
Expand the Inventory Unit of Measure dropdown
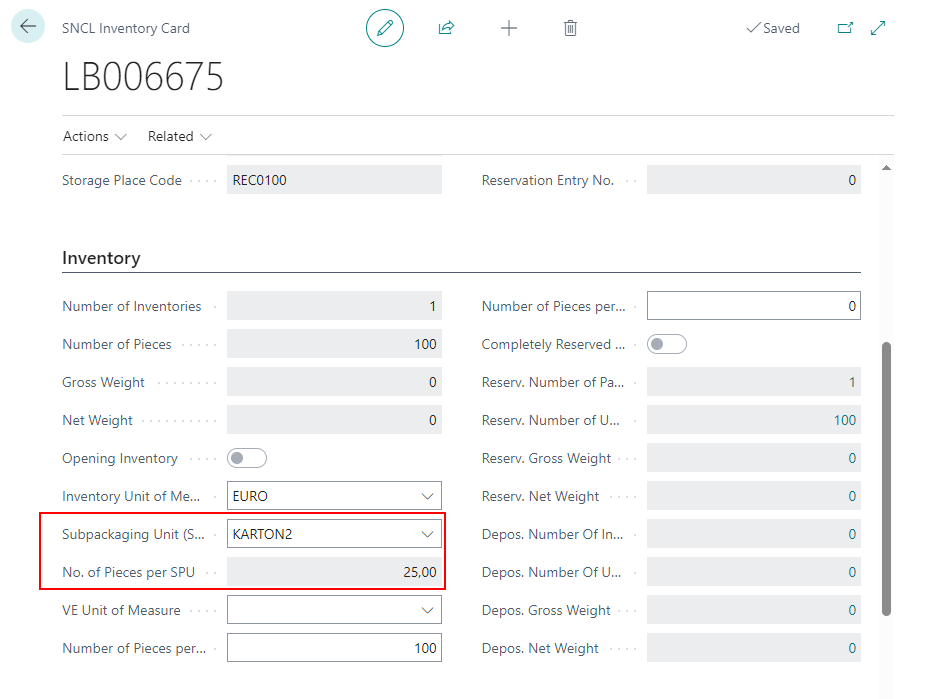click(428, 496)
